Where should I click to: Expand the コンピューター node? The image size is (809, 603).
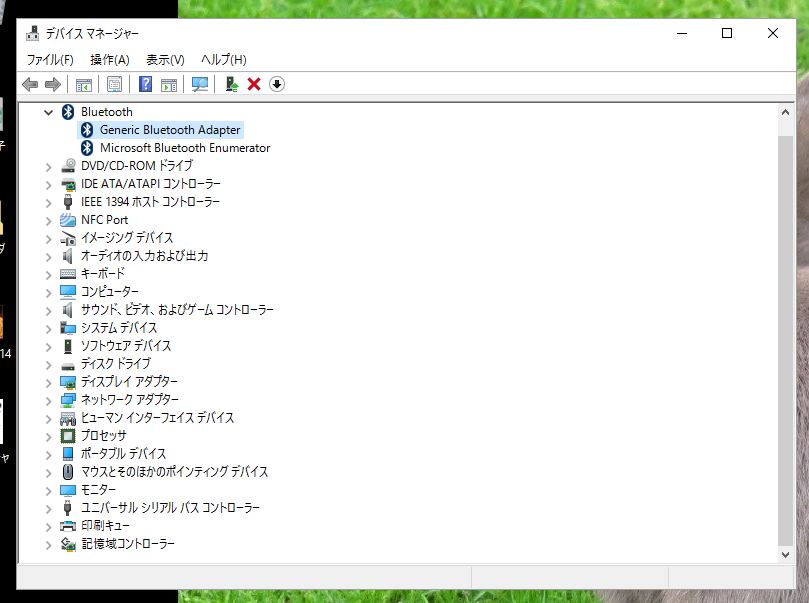click(x=48, y=292)
